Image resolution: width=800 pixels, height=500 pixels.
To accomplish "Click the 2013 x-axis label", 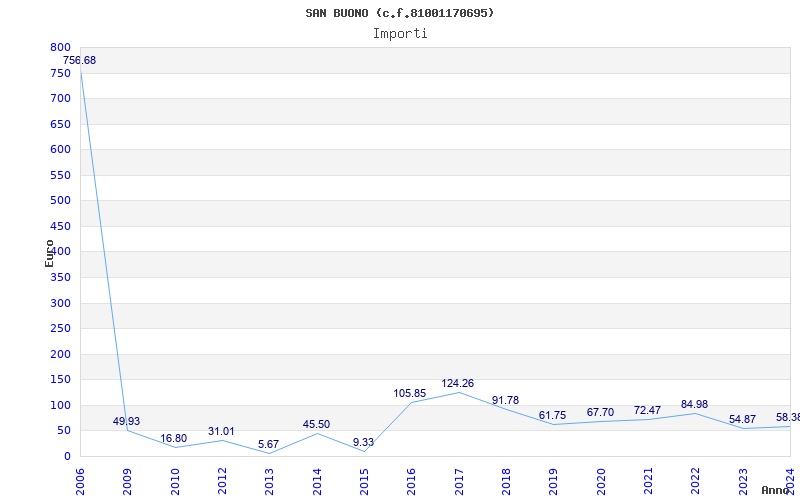I will (x=269, y=482).
